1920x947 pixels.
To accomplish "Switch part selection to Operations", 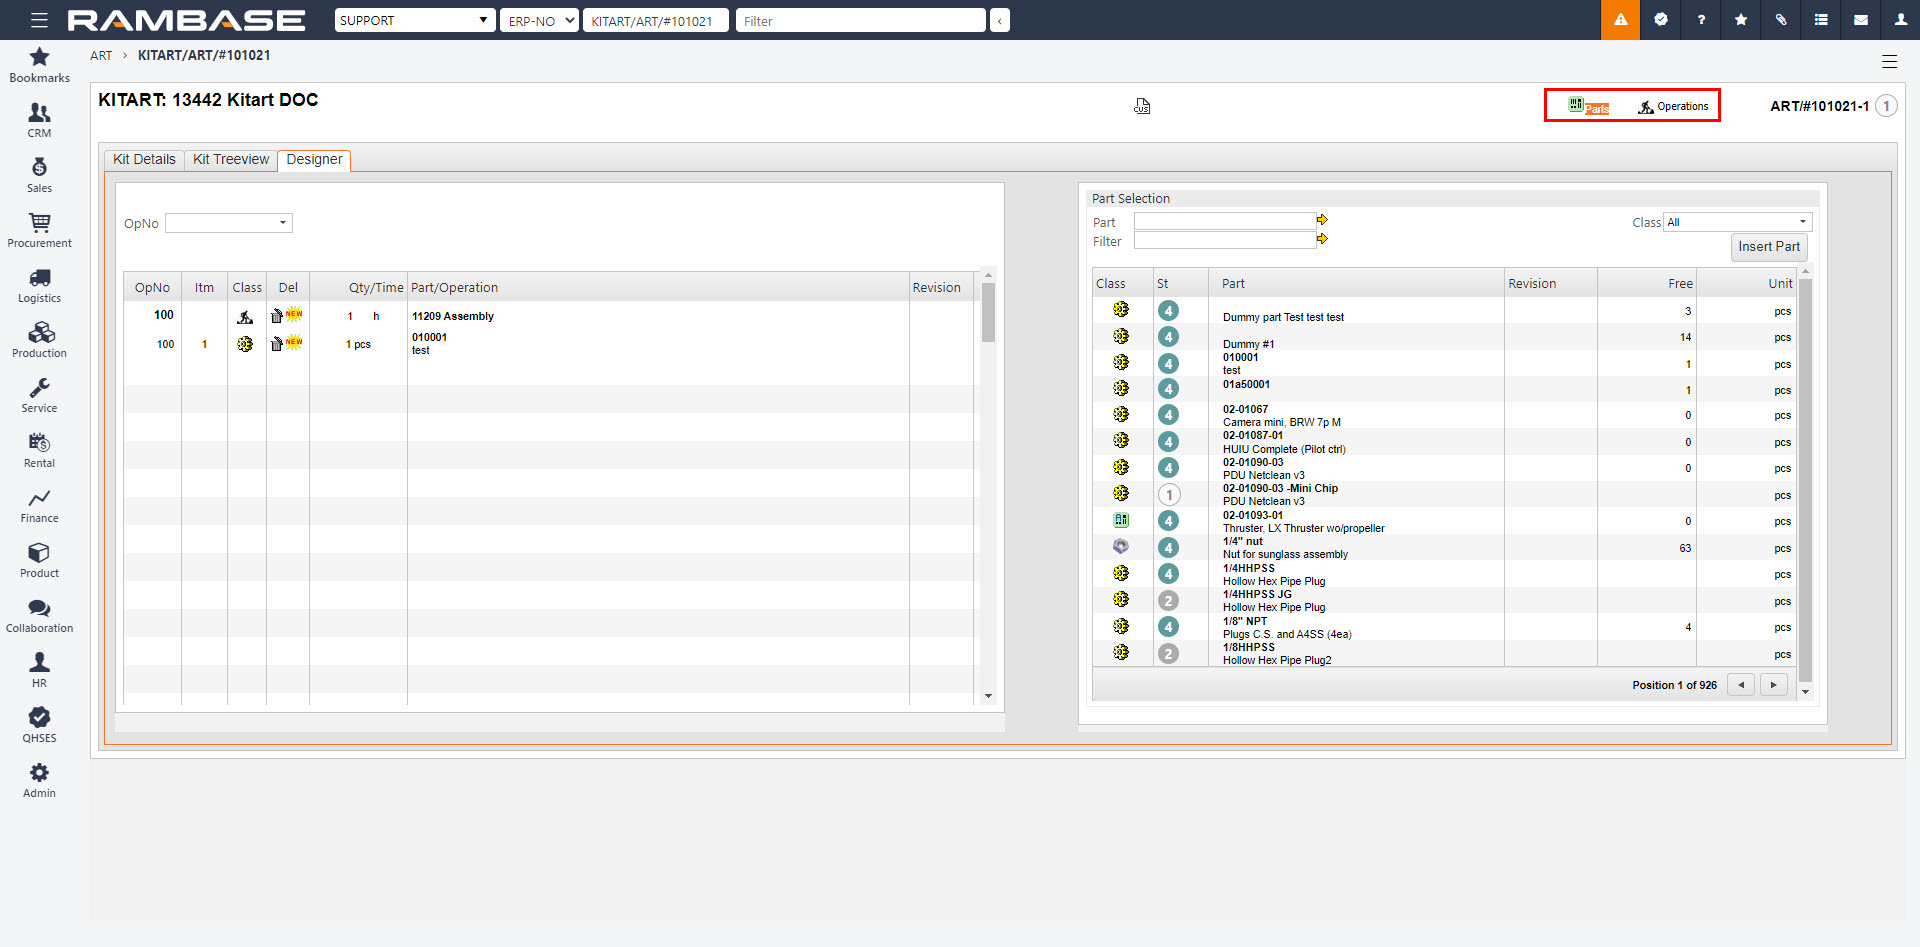I will coord(1673,107).
